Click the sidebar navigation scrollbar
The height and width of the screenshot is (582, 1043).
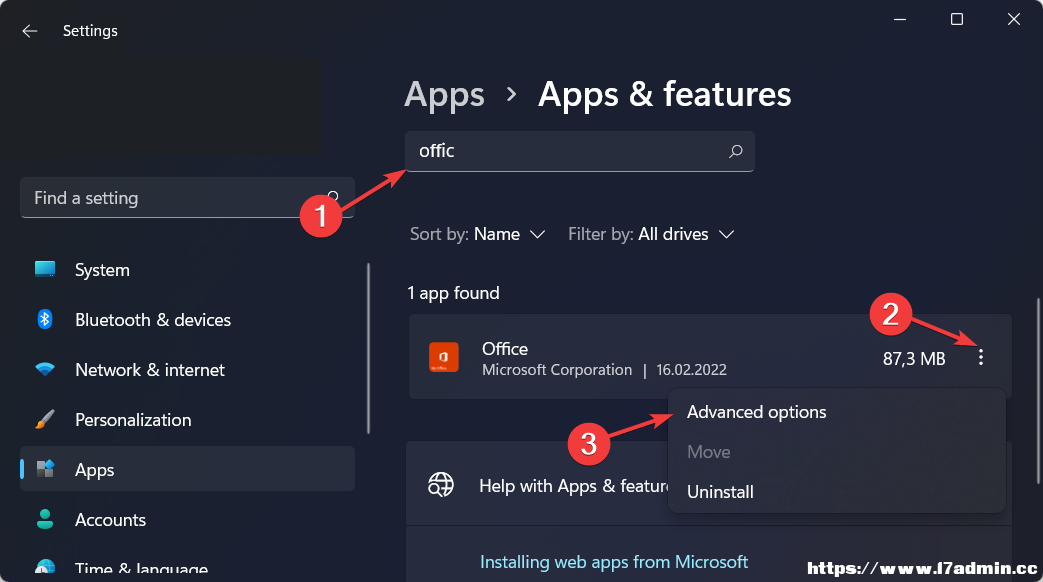click(369, 349)
